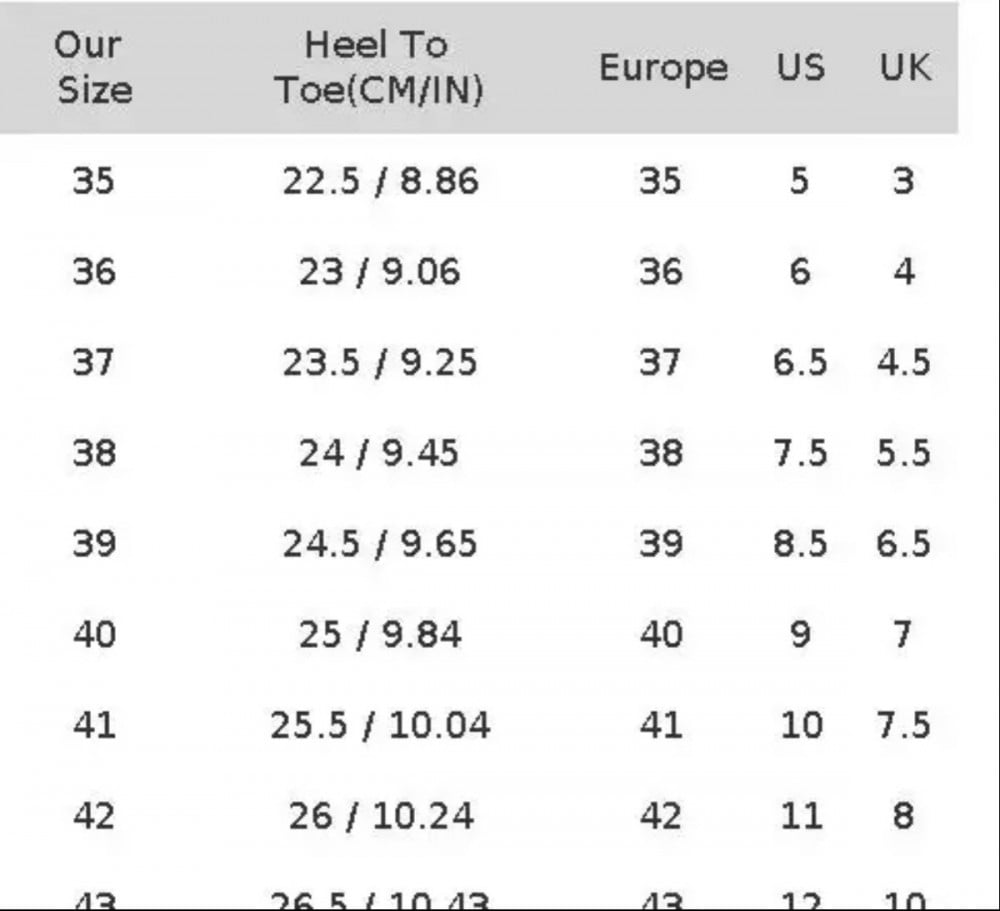This screenshot has height=911, width=1000.
Task: Click the 23 / 9.06 heel-to-toe value
Action: [380, 272]
